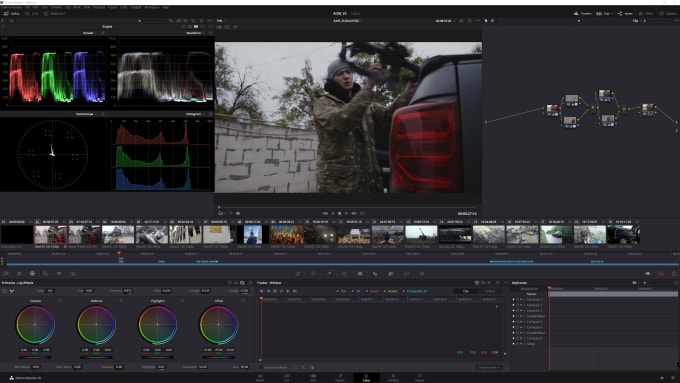Toggle the lock on Corrector 1 keyframe row

517,299
